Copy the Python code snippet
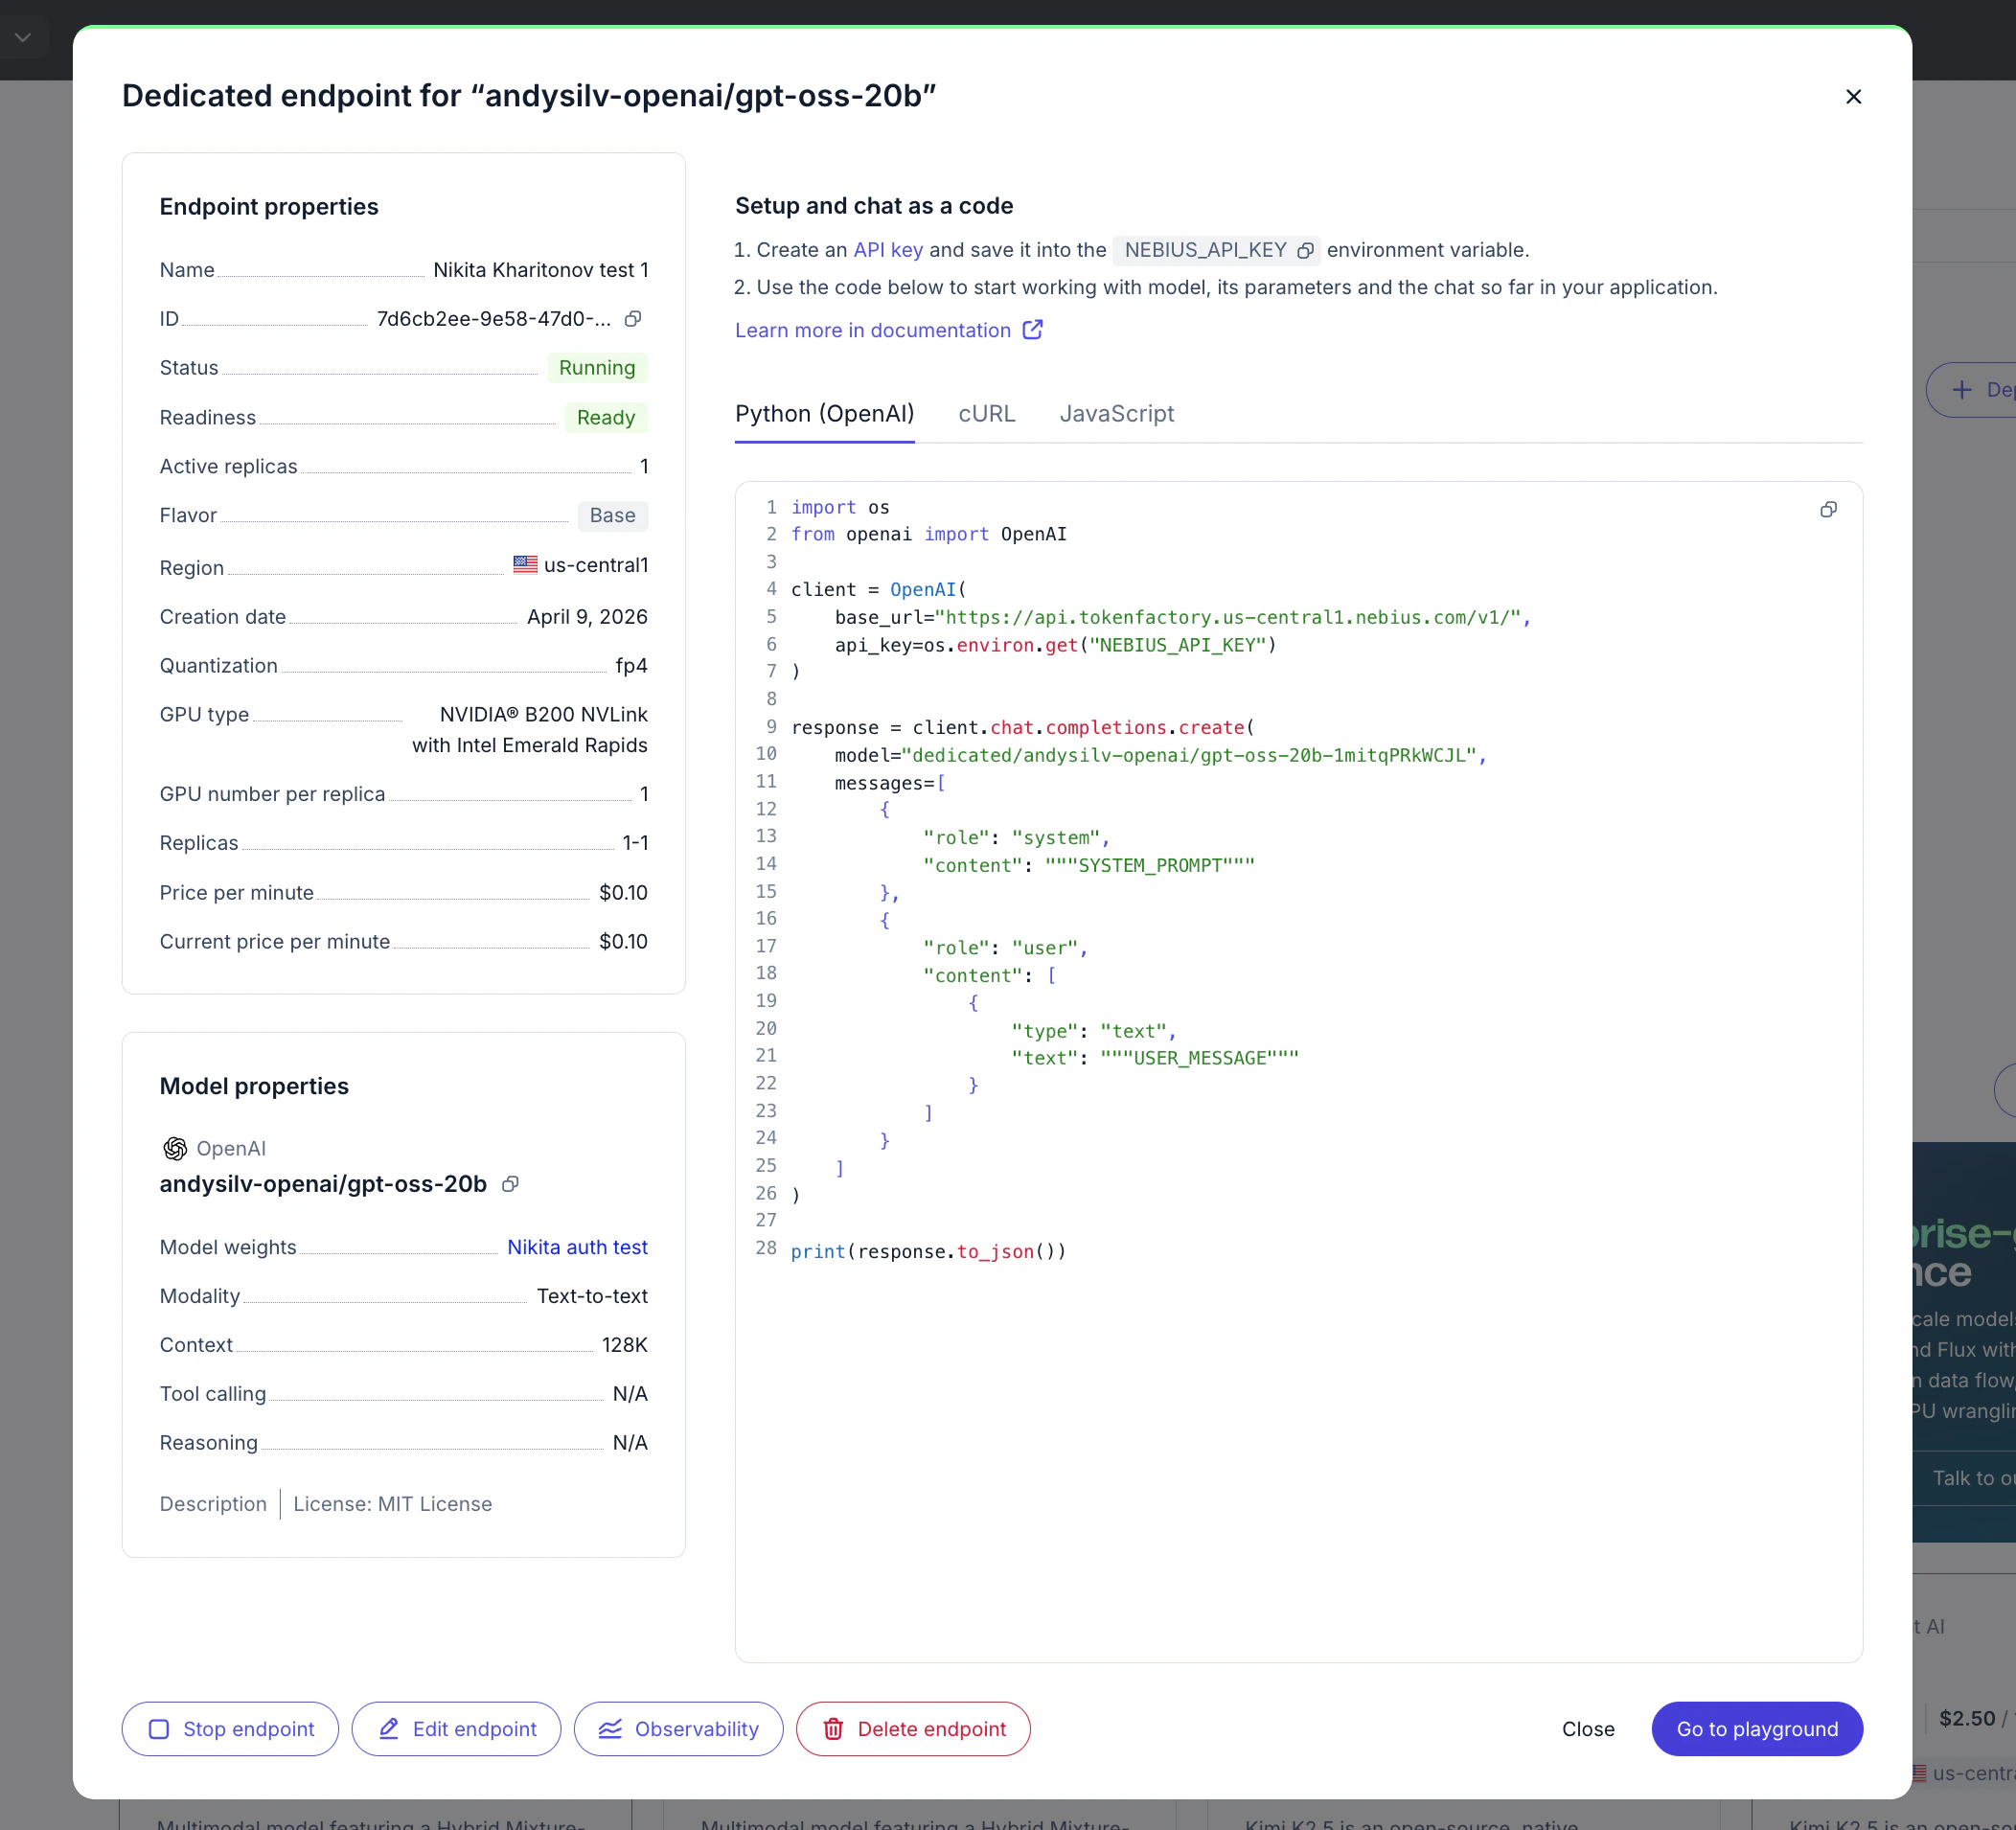Image resolution: width=2016 pixels, height=1830 pixels. tap(1828, 510)
